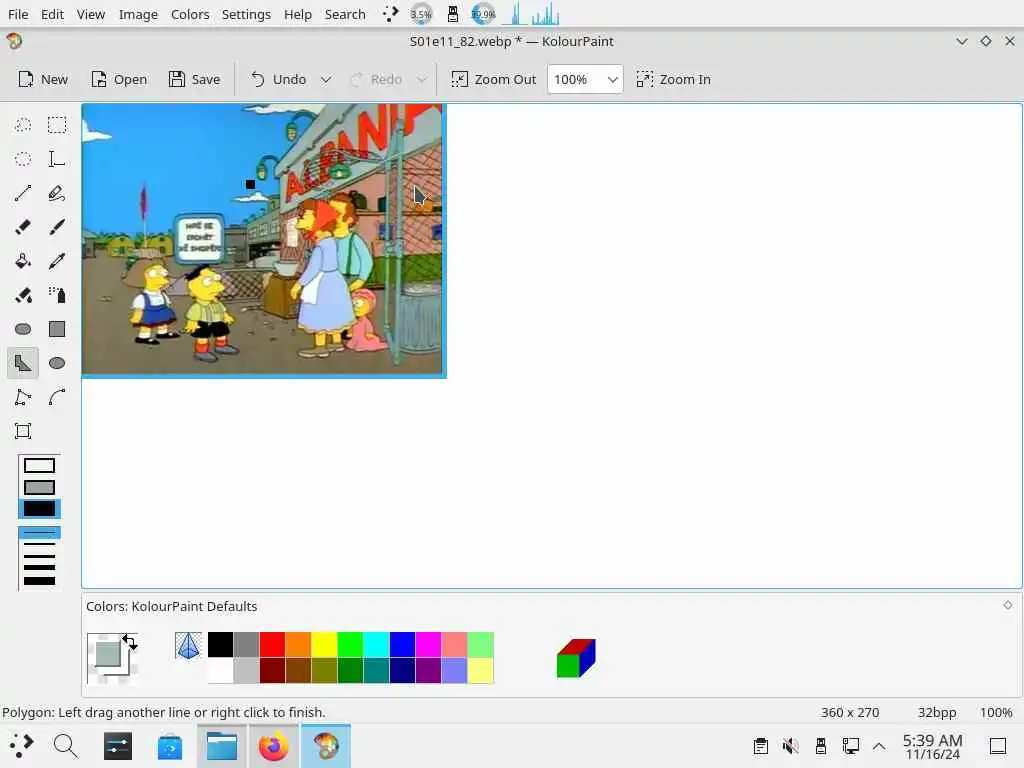This screenshot has height=768, width=1024.
Task: Open the Search menu
Action: (x=345, y=14)
